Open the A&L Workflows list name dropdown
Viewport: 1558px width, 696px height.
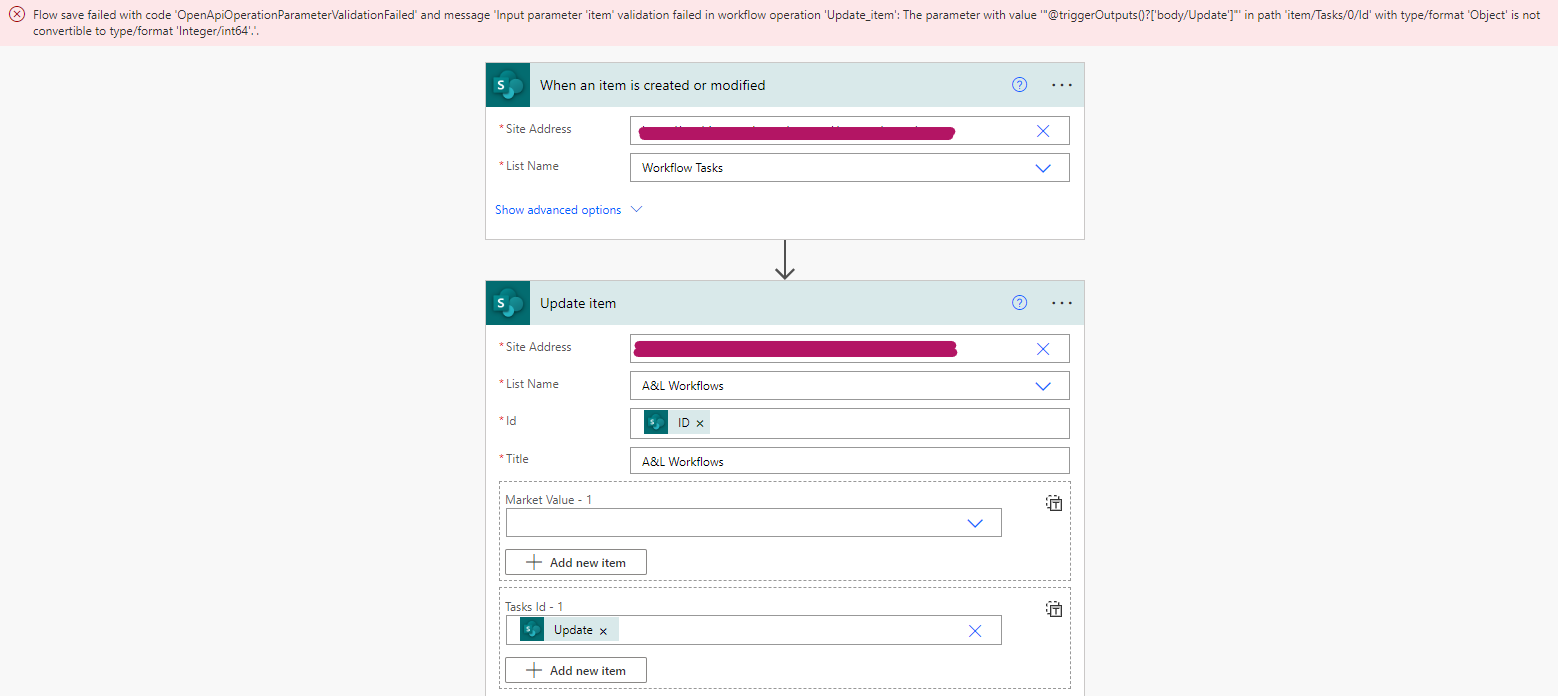tap(1043, 385)
